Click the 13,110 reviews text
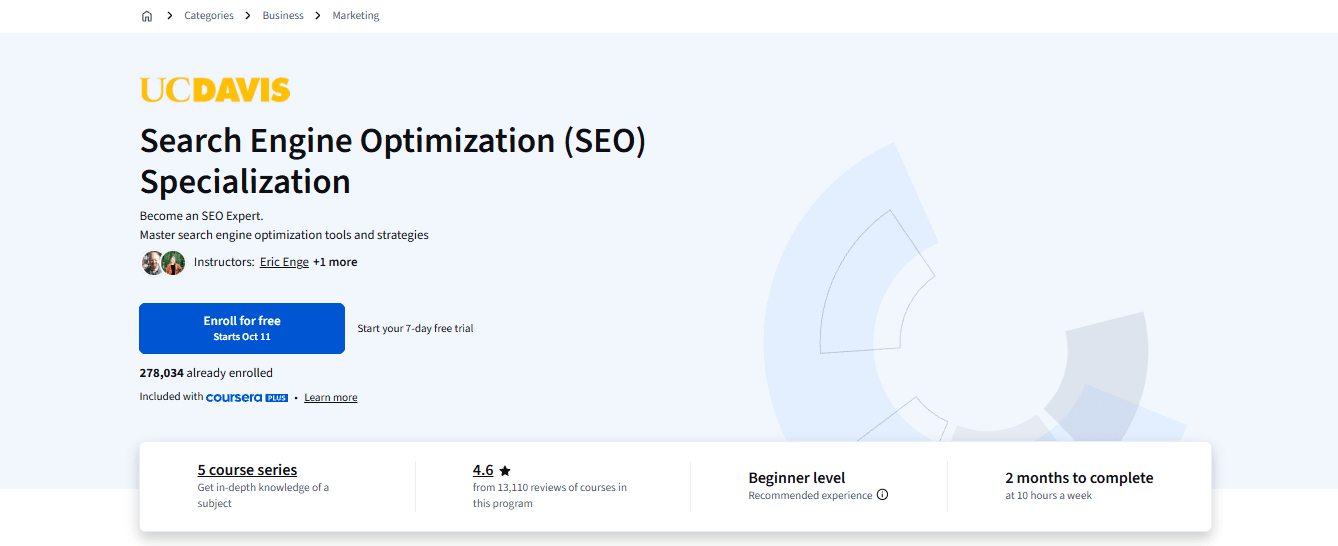This screenshot has width=1338, height=546. point(551,495)
